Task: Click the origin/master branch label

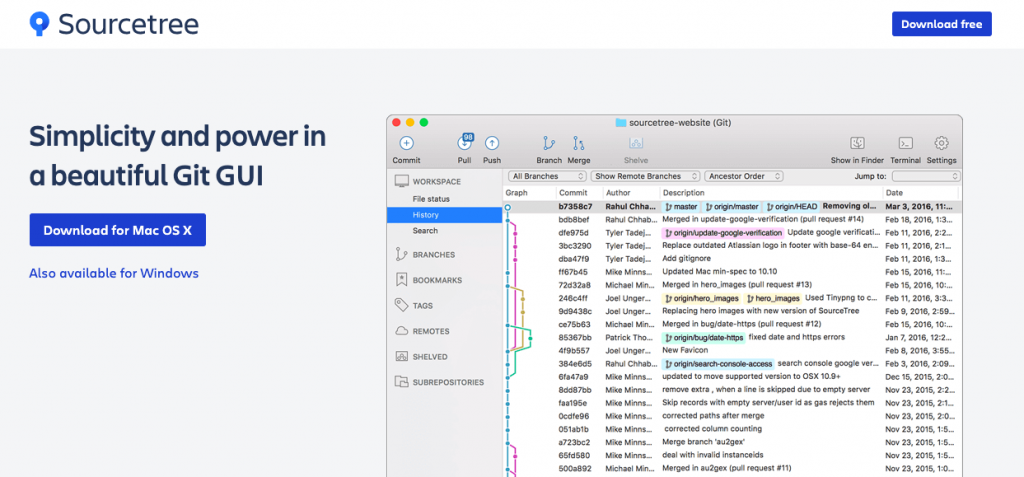Action: 732,206
